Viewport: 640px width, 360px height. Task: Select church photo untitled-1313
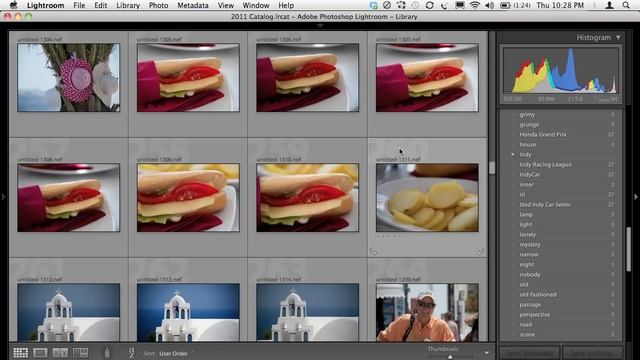point(188,312)
